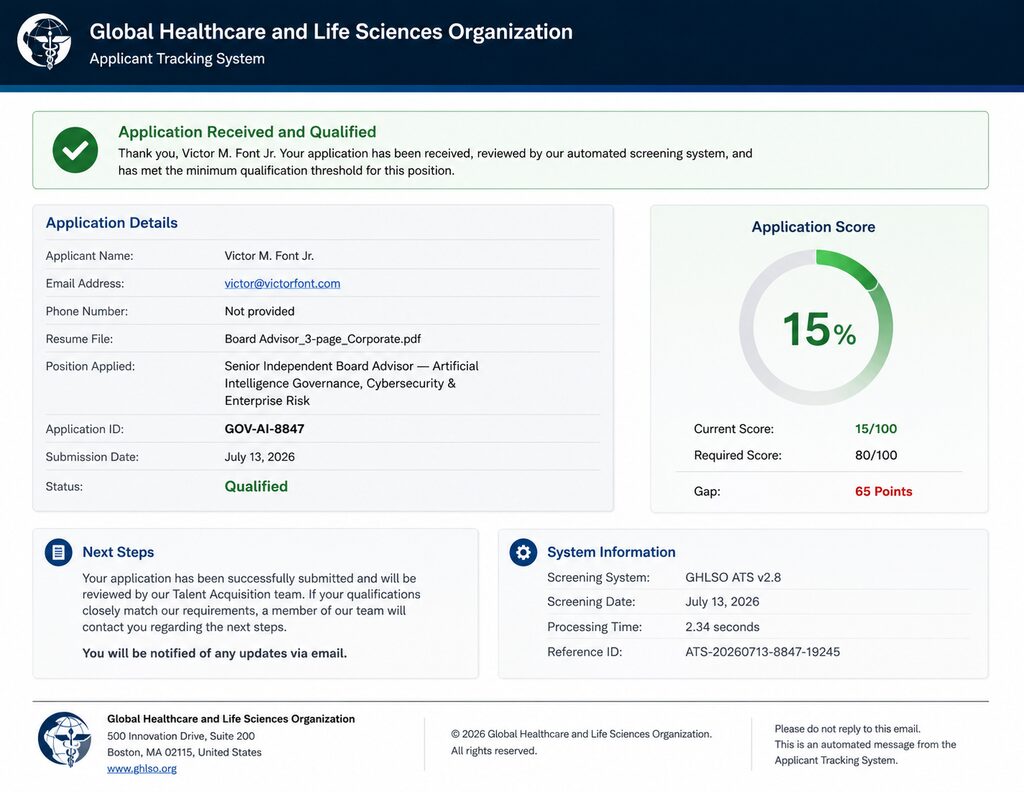Image resolution: width=1024 pixels, height=792 pixels.
Task: Click the globe caduceus logo in header
Action: pyautogui.click(x=44, y=42)
